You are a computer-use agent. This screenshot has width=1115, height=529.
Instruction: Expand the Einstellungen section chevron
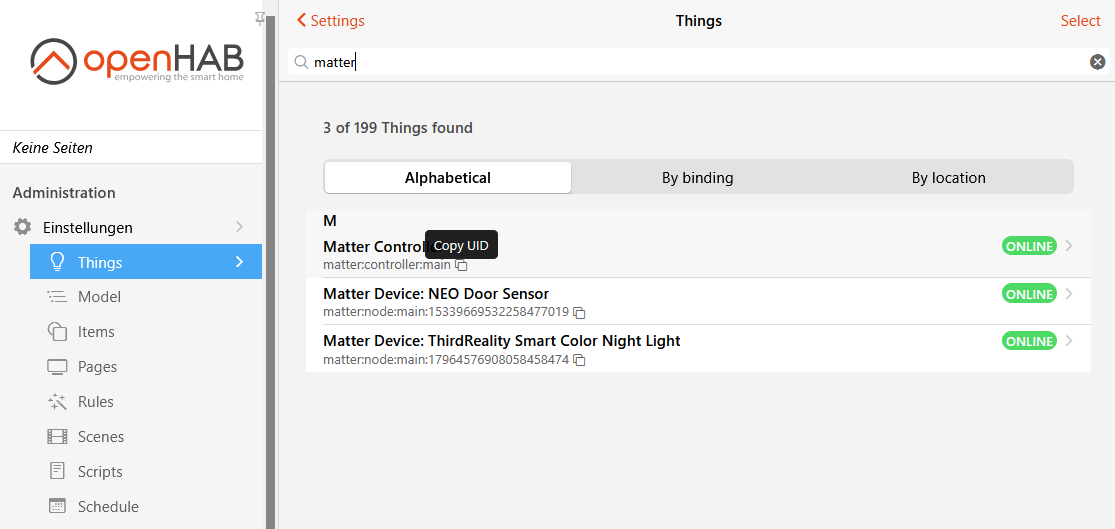(x=239, y=227)
